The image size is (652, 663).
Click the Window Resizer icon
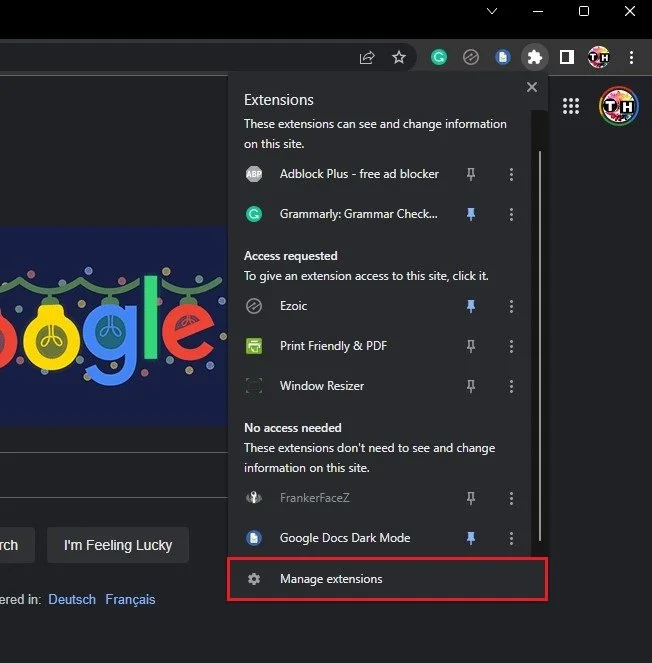[254, 386]
